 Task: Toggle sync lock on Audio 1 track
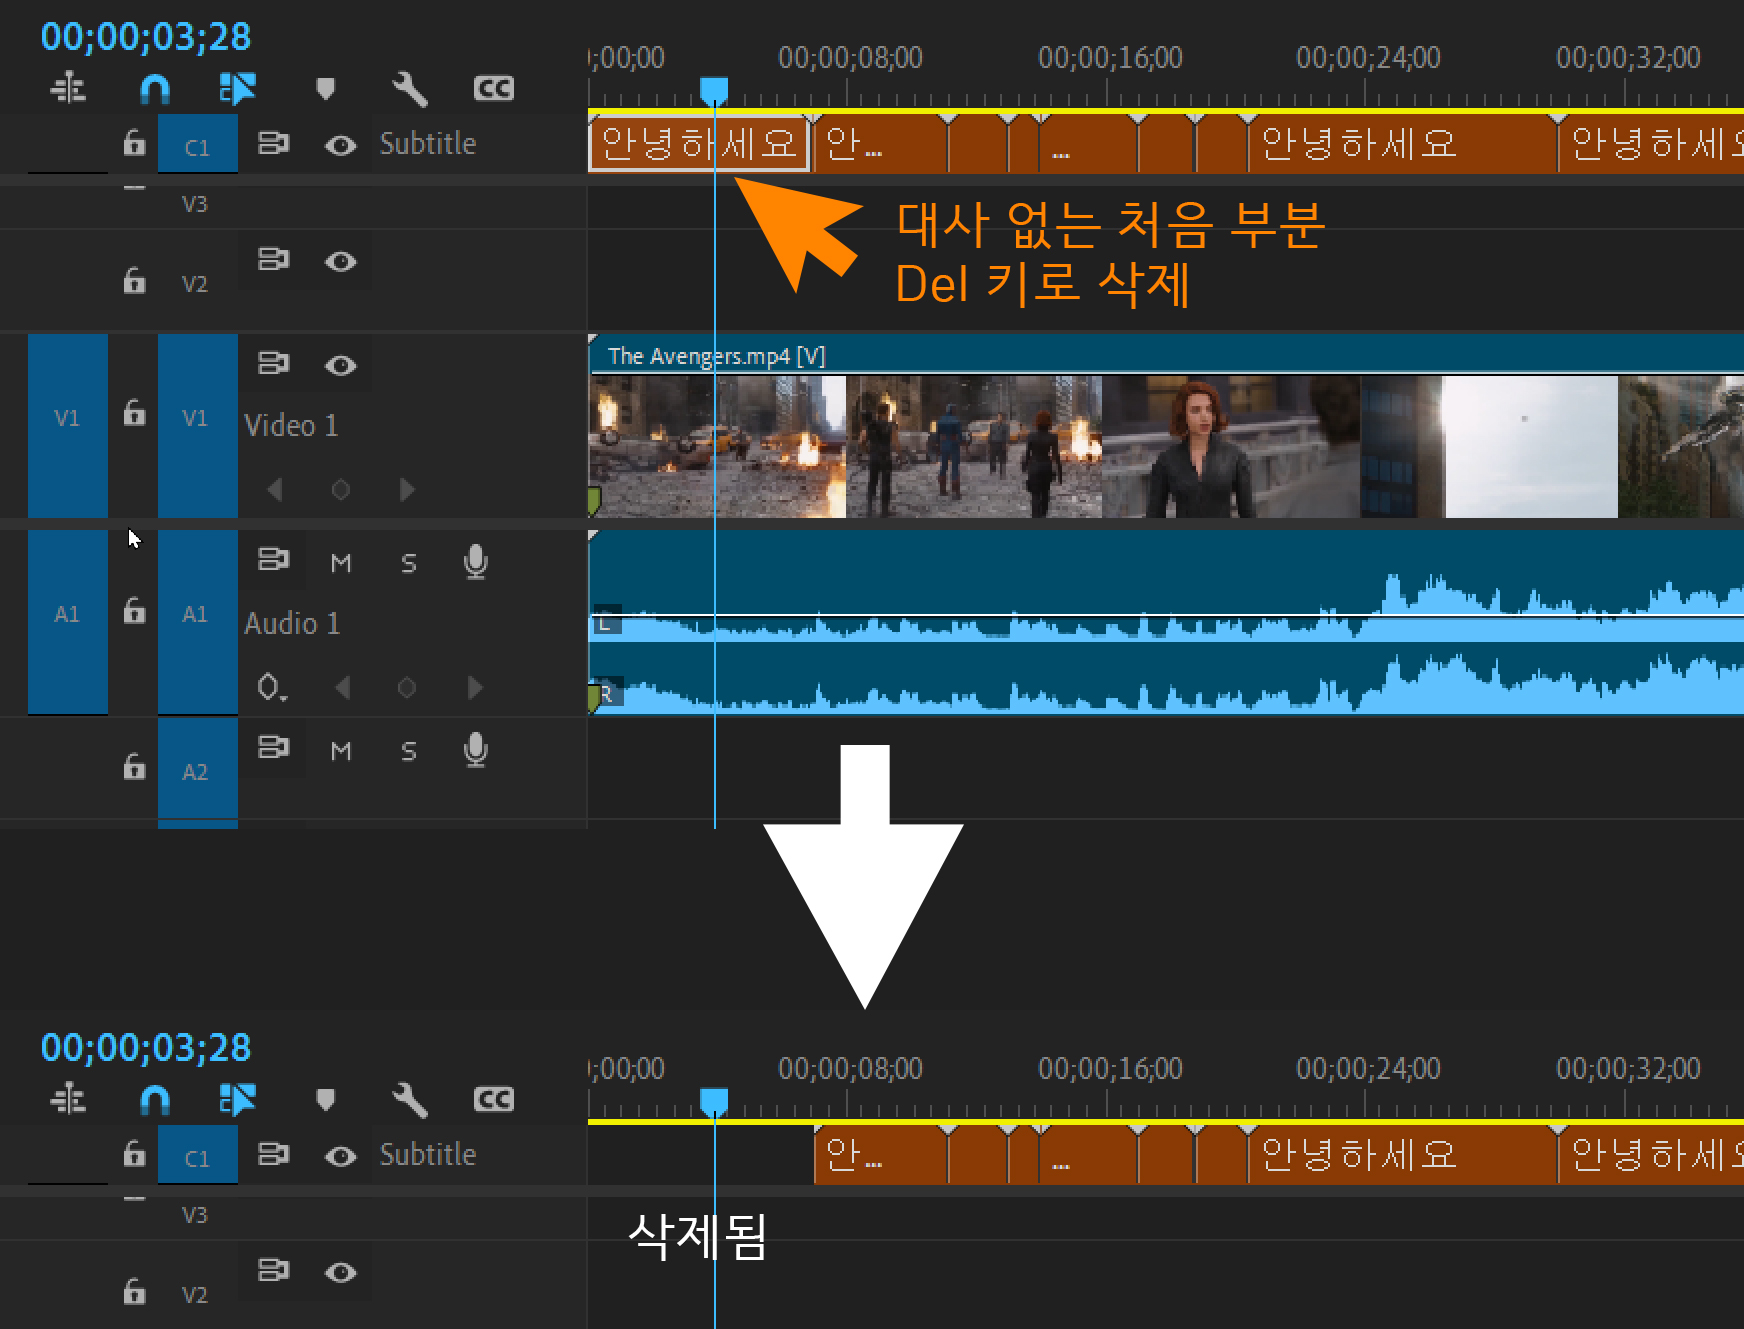point(273,558)
